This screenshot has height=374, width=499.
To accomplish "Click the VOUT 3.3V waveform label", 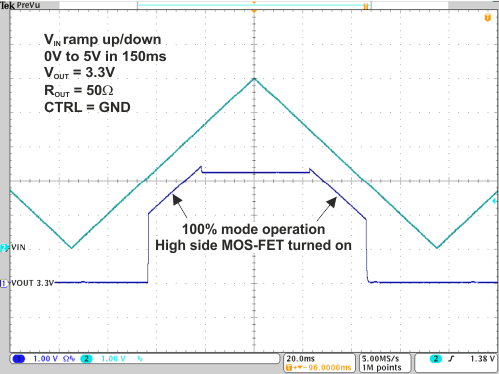I will (32, 283).
